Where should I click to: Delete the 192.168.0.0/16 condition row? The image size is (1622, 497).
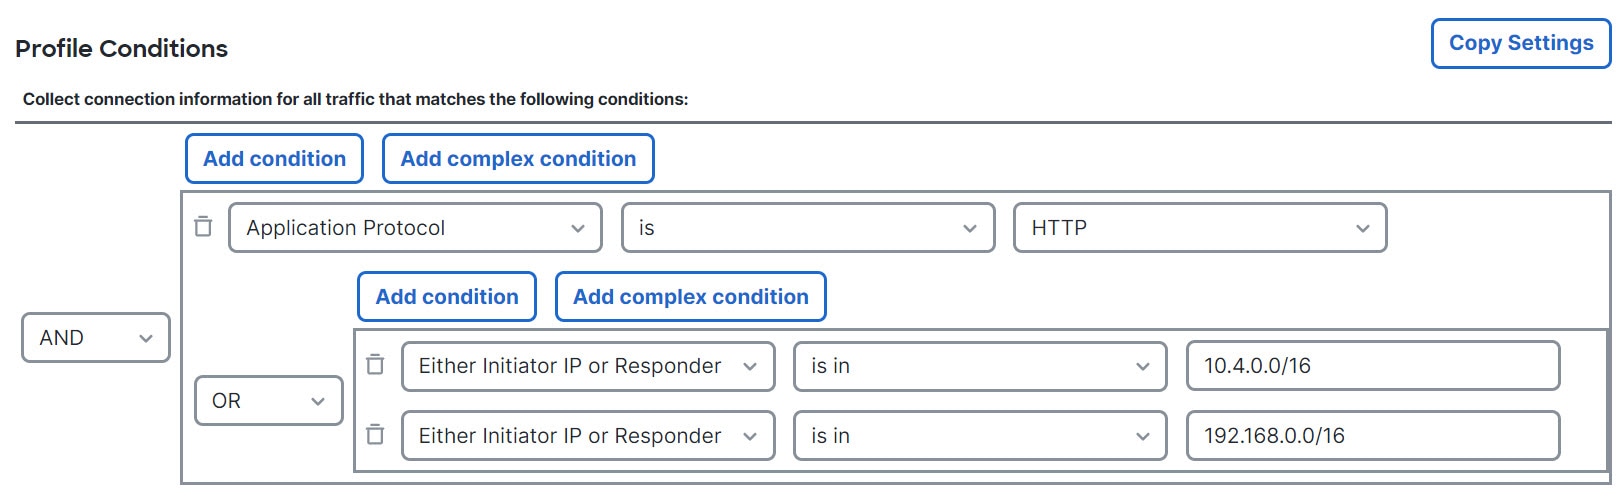[375, 435]
